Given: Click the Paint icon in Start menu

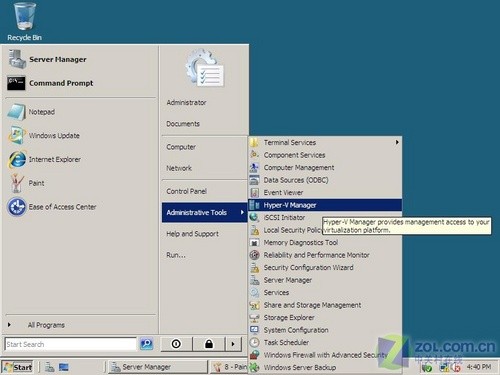Looking at the screenshot, I should click(16, 183).
